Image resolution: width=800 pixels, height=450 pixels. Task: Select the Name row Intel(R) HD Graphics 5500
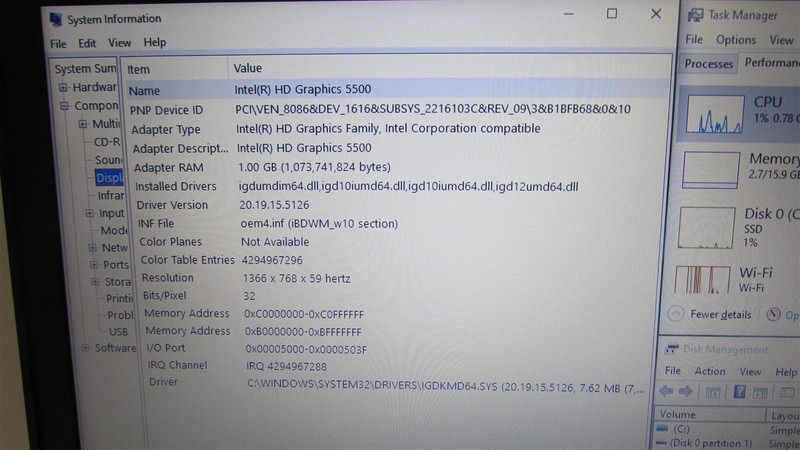click(x=398, y=90)
